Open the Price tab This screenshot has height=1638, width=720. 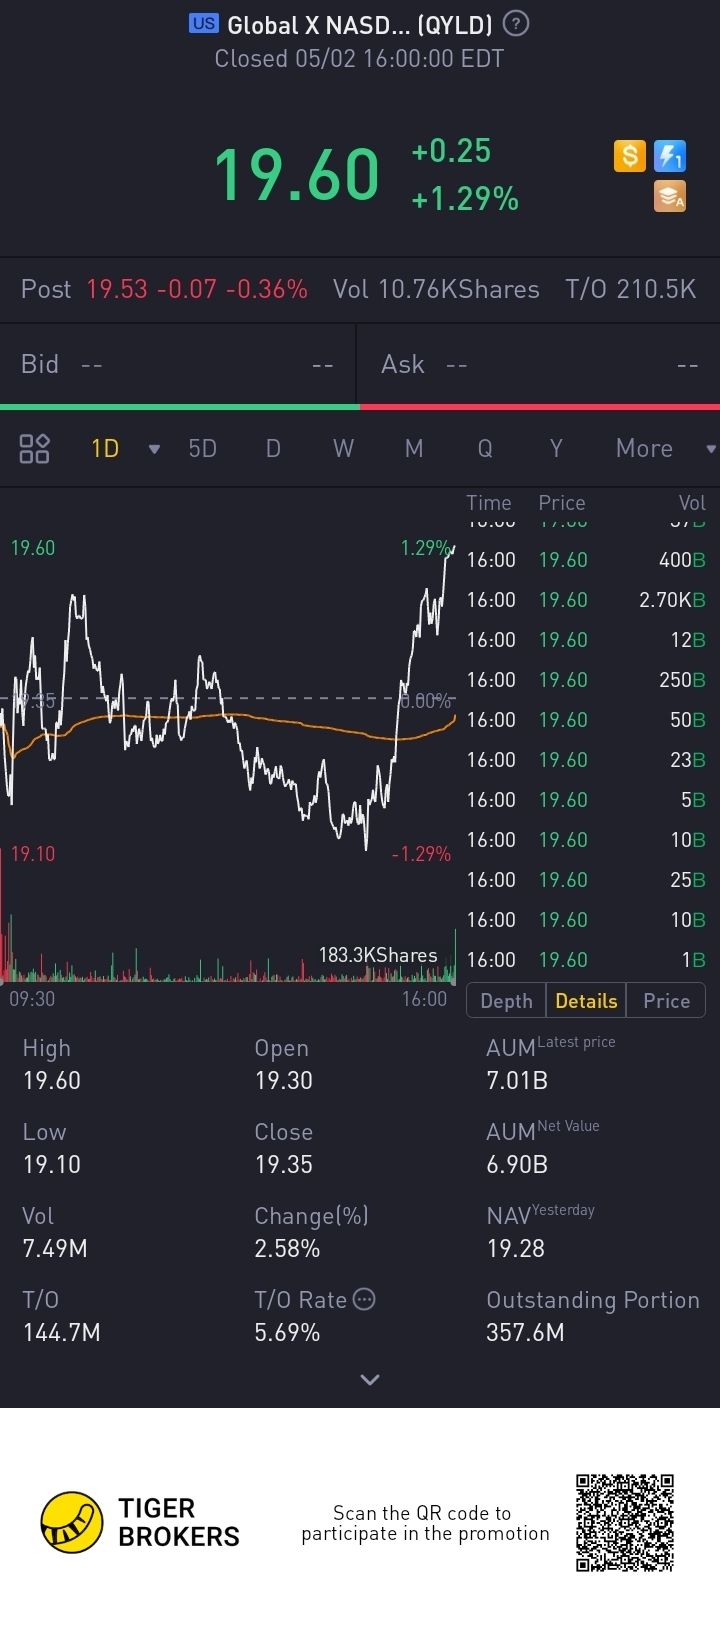point(666,1001)
